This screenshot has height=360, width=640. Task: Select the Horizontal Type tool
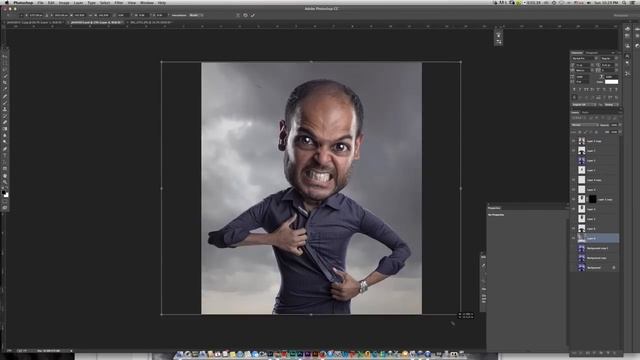[5, 155]
